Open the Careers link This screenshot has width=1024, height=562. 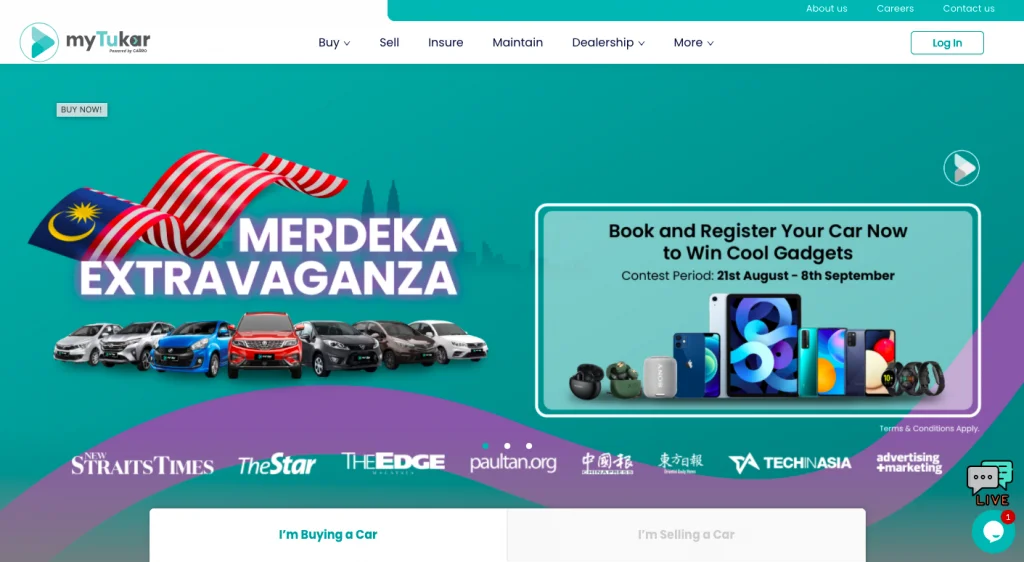(895, 8)
